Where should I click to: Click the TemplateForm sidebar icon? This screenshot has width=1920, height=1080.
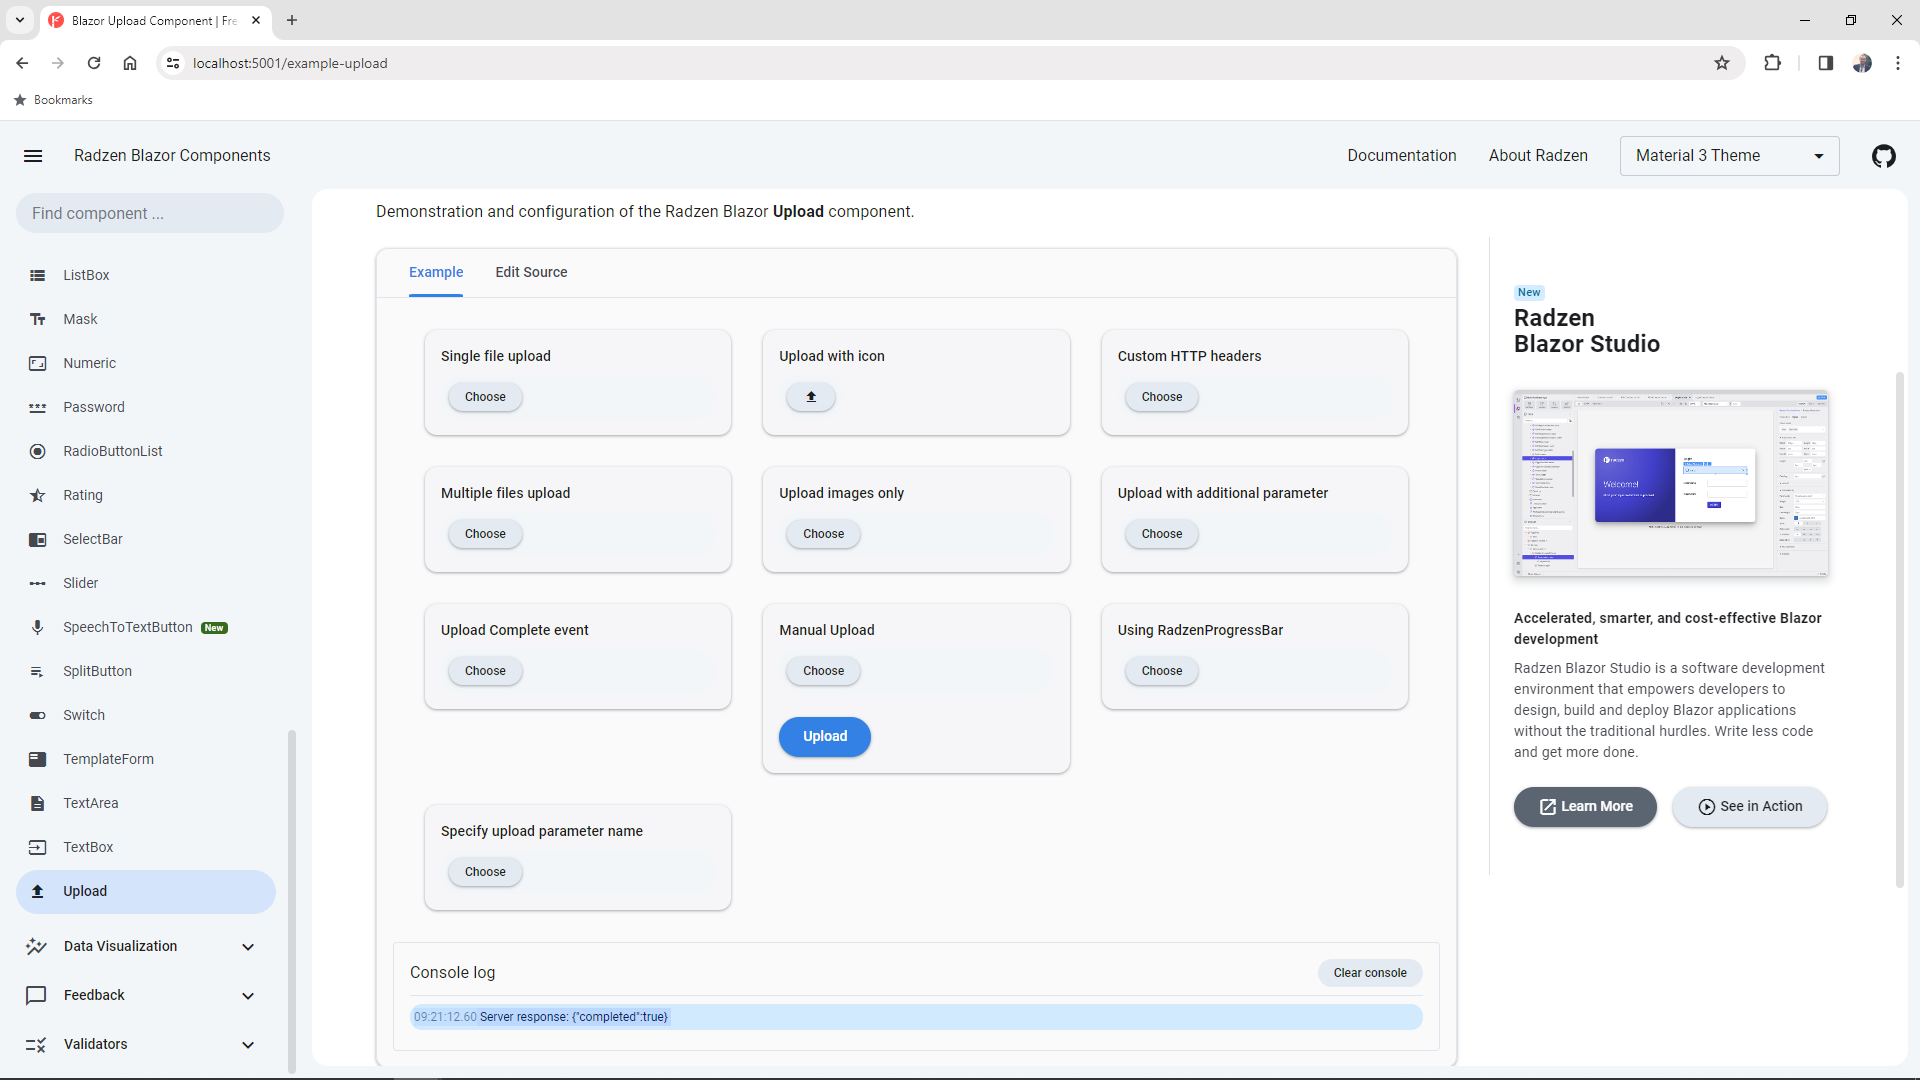pos(37,759)
